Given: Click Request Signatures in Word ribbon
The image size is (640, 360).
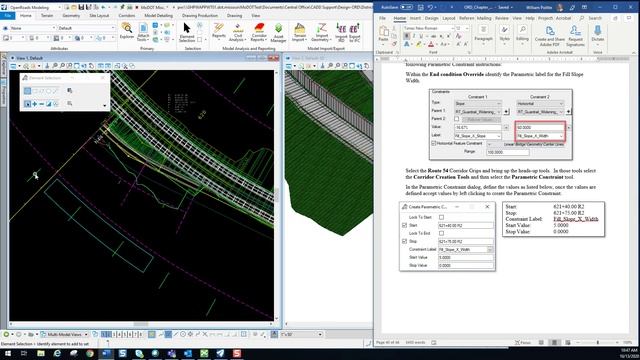Looking at the screenshot, I should tap(576, 35).
